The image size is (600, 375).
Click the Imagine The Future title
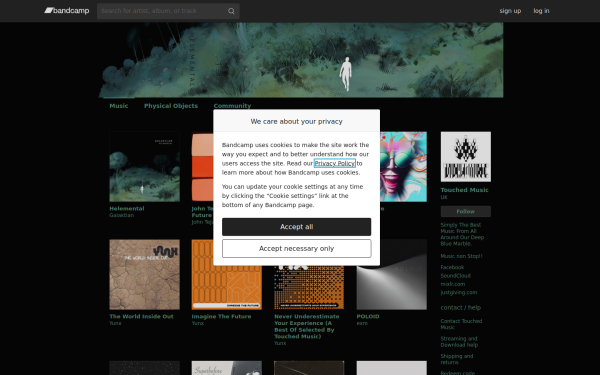(x=221, y=316)
